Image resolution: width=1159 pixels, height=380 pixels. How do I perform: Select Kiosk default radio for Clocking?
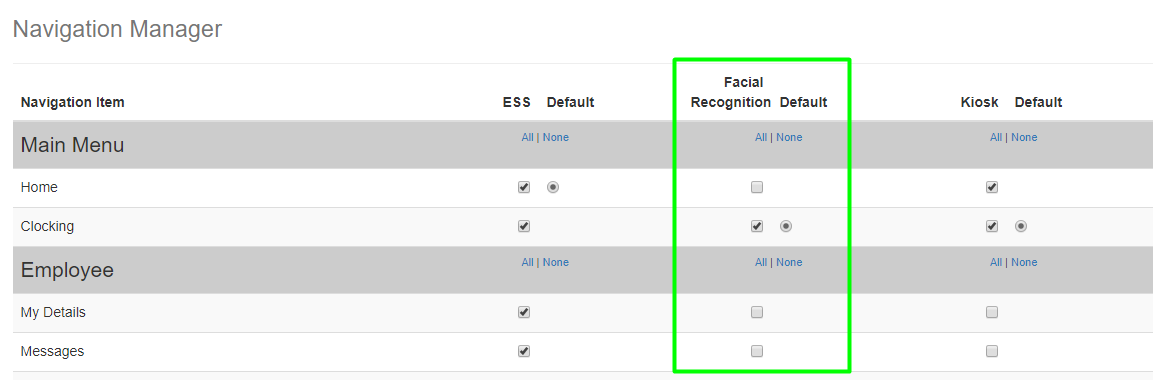(1021, 226)
